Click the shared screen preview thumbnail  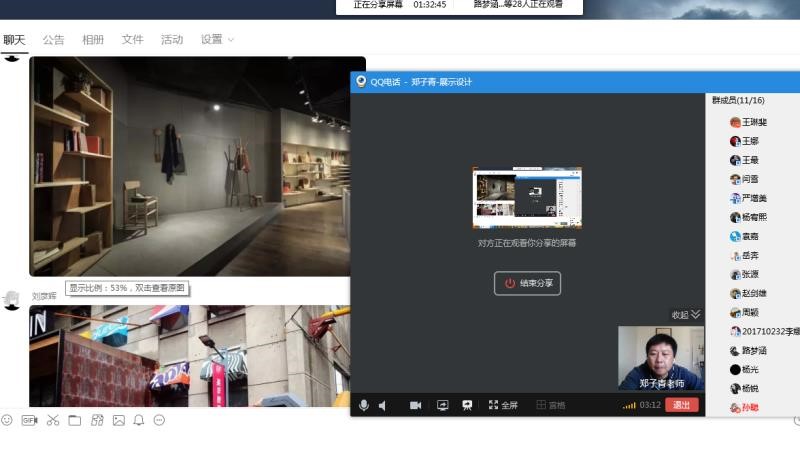[x=527, y=199]
